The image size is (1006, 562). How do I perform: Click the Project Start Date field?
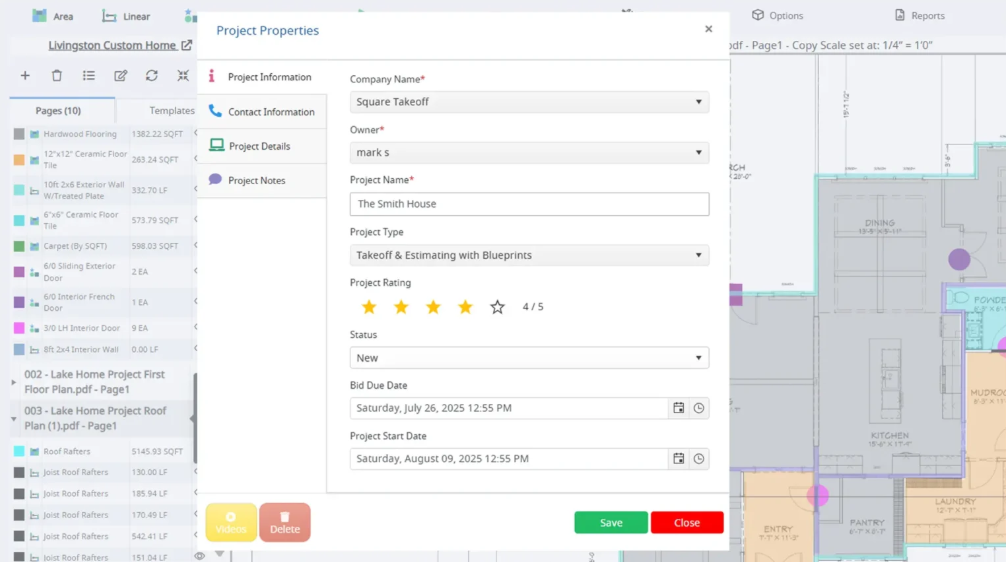[x=509, y=459]
